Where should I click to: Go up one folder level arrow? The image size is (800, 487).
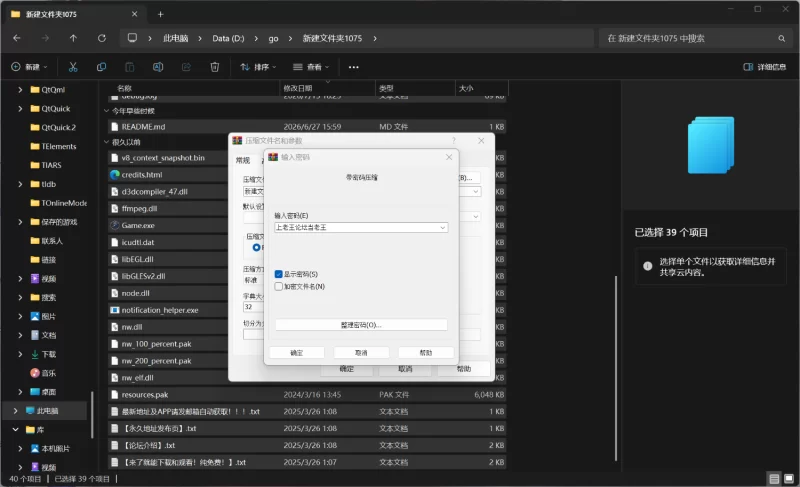73,38
